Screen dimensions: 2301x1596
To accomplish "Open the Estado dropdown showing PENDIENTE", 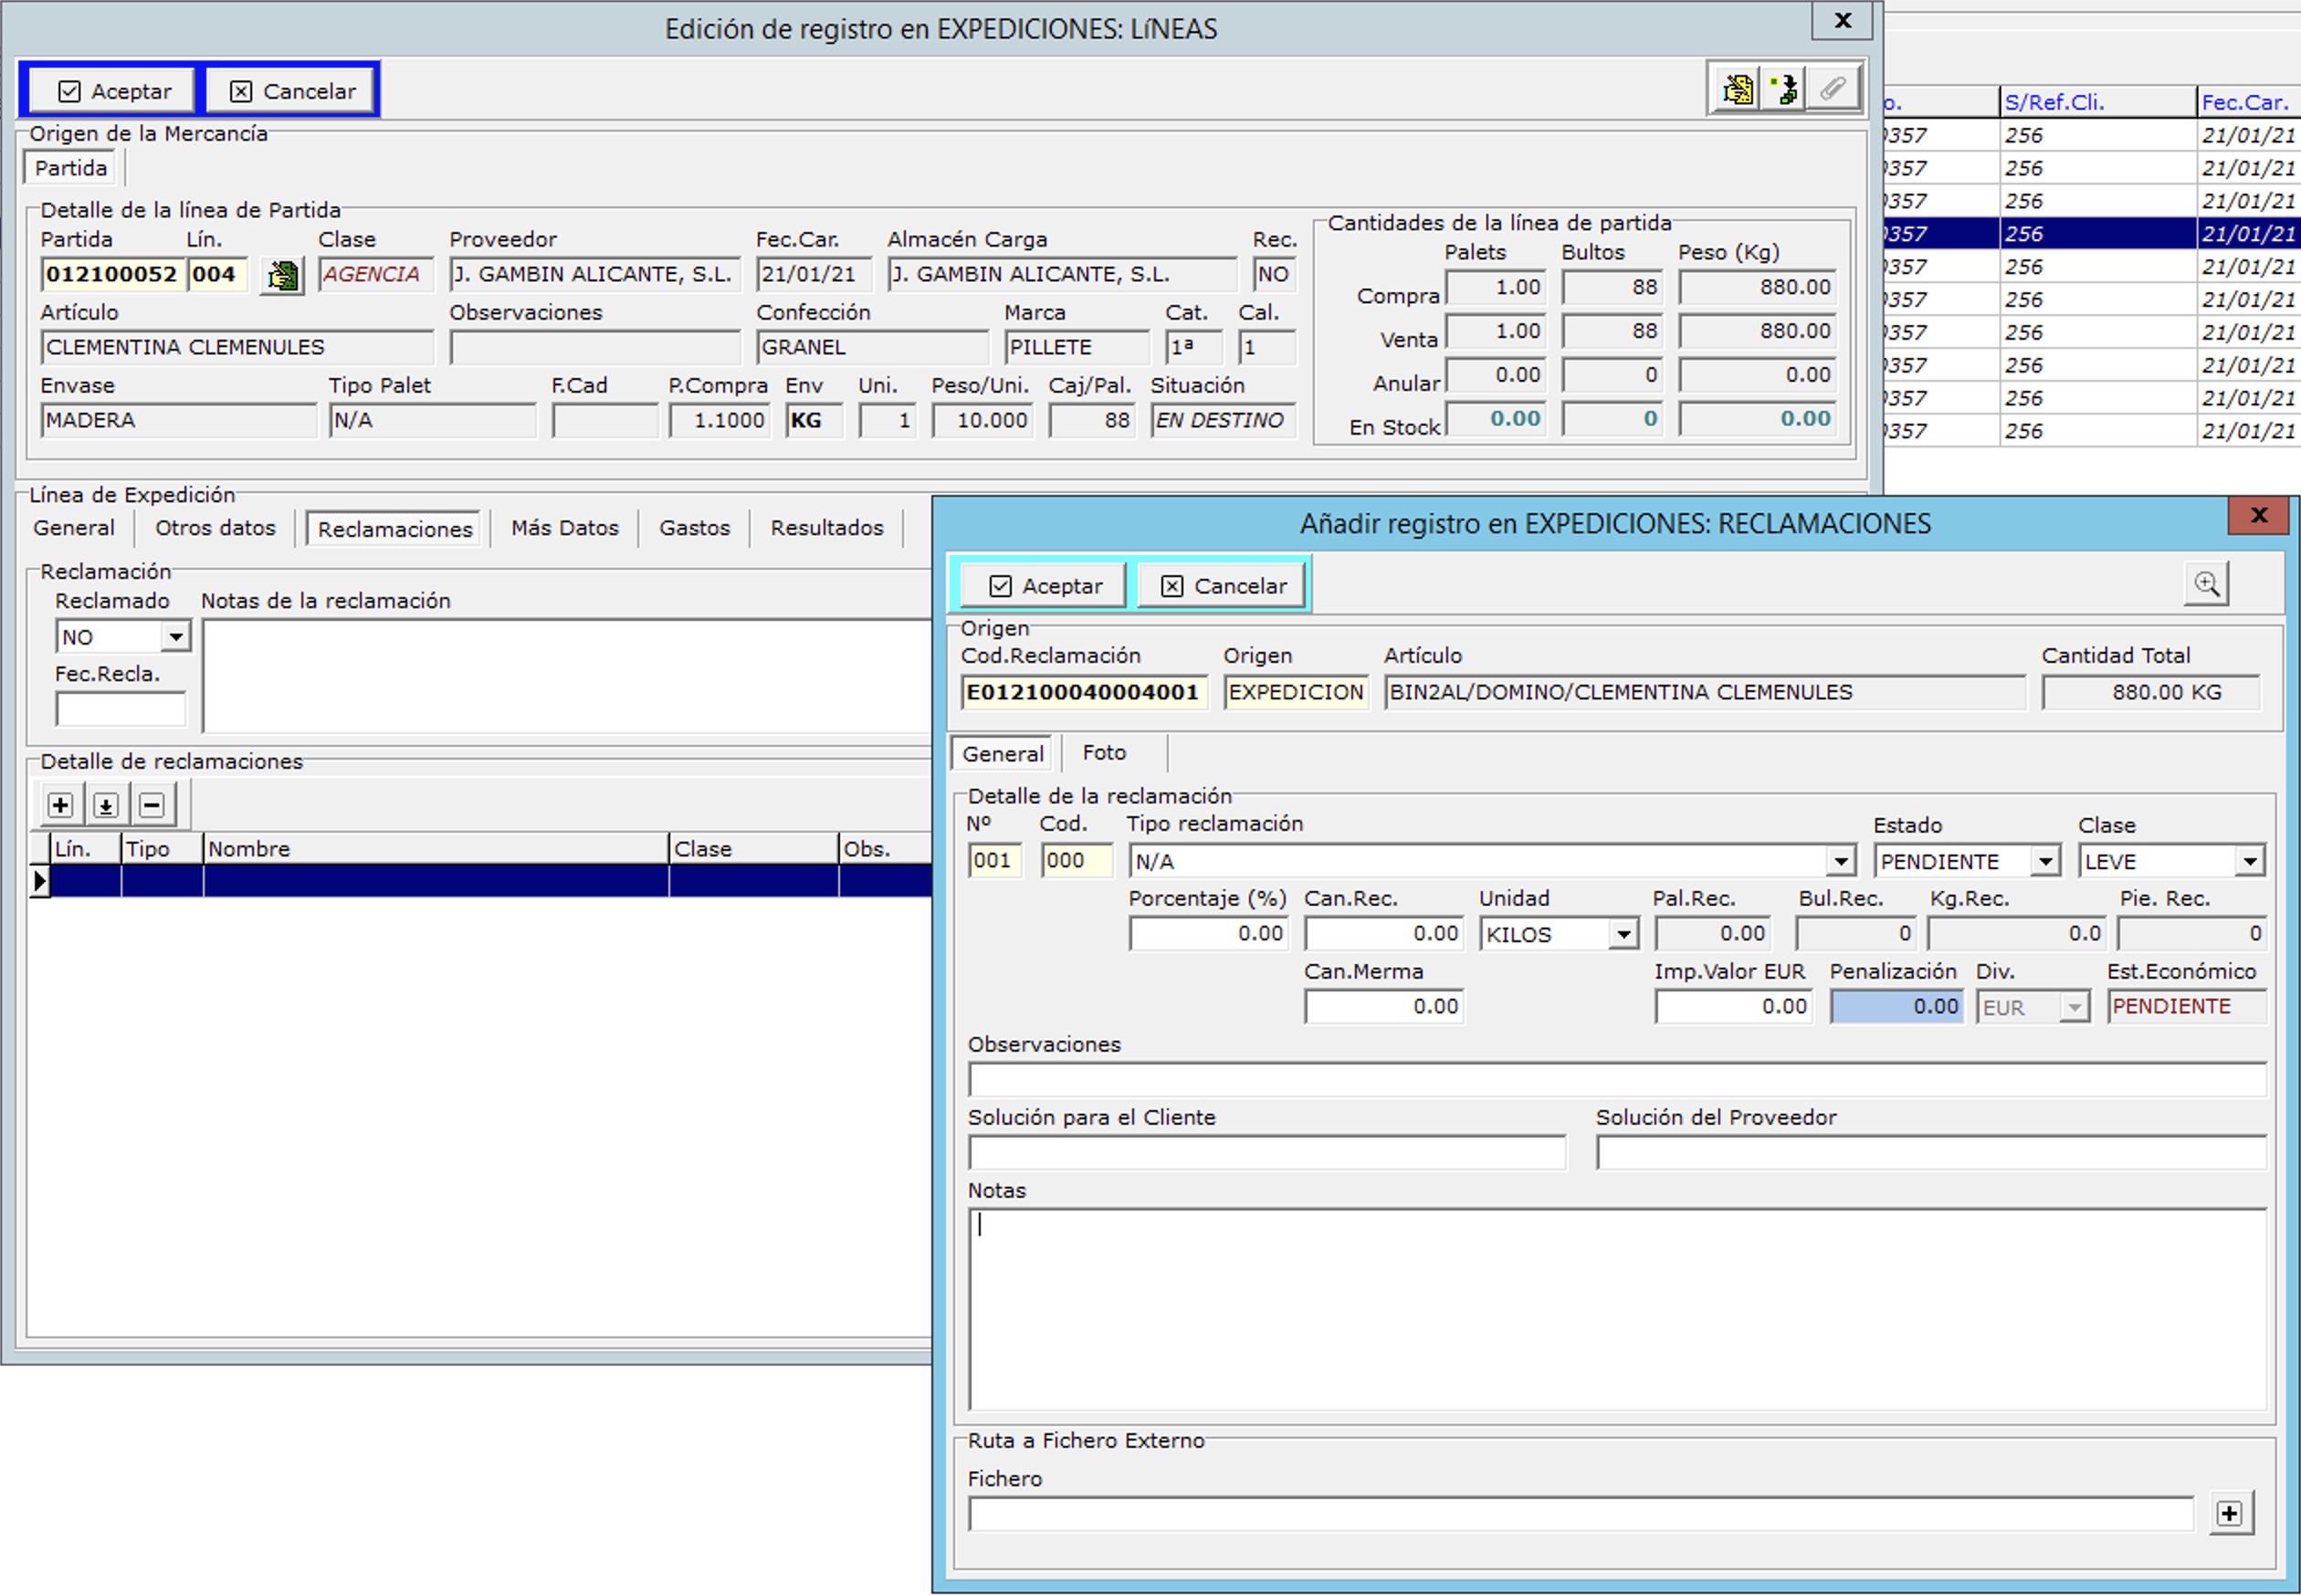I will click(2046, 861).
